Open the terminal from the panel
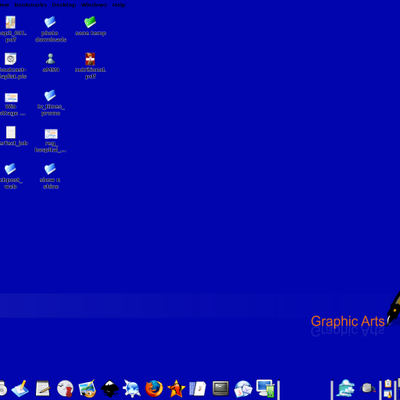Screen dimensions: 400x400 pos(221,389)
